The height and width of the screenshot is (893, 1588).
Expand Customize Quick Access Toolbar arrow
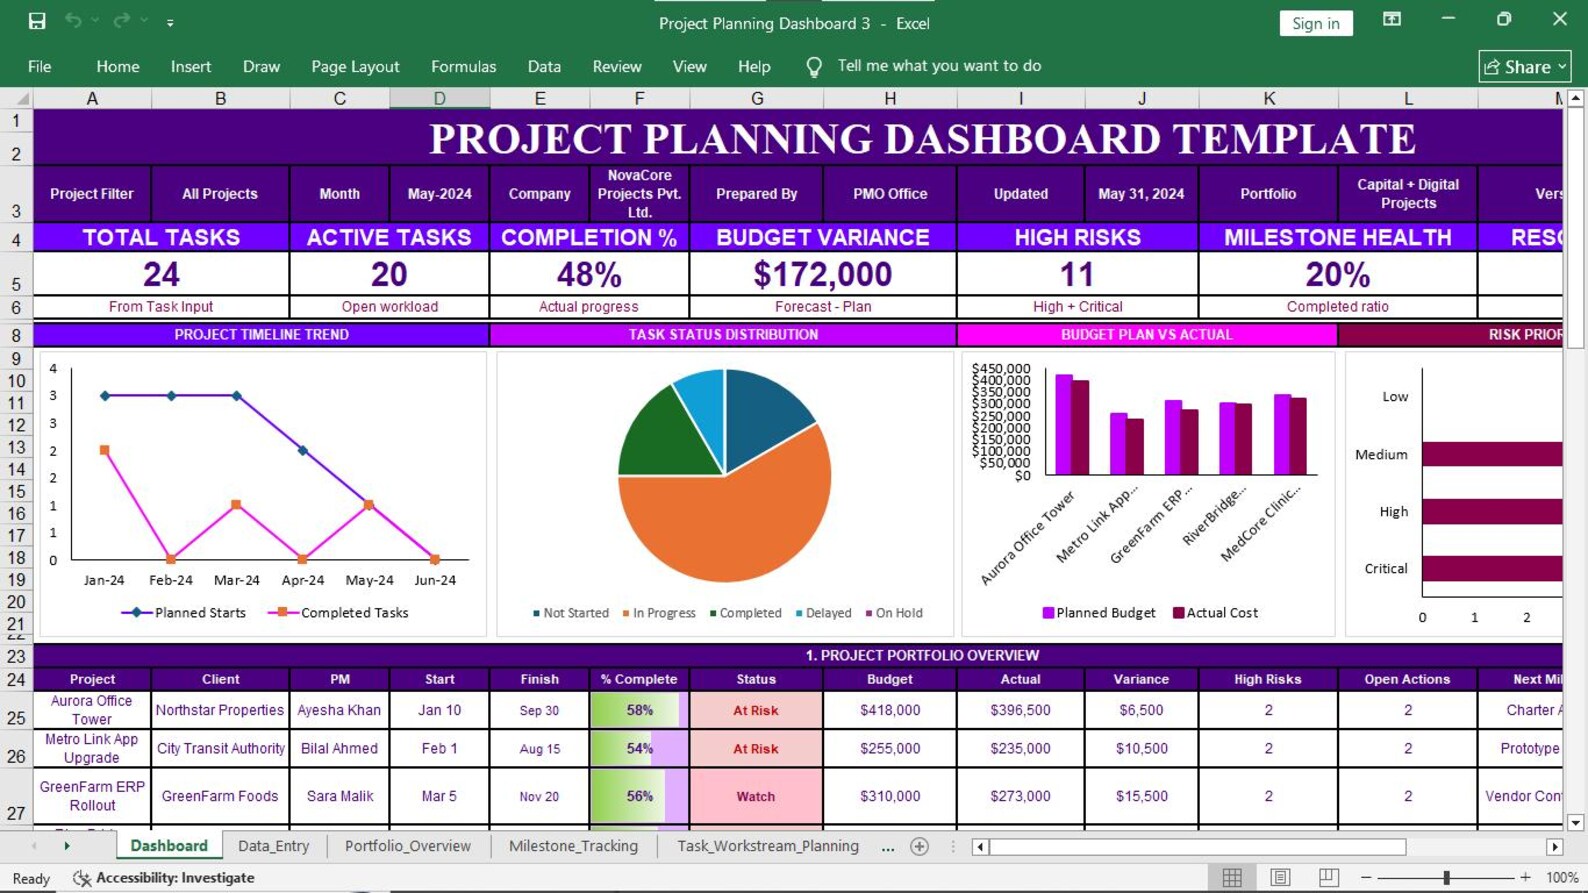(170, 22)
